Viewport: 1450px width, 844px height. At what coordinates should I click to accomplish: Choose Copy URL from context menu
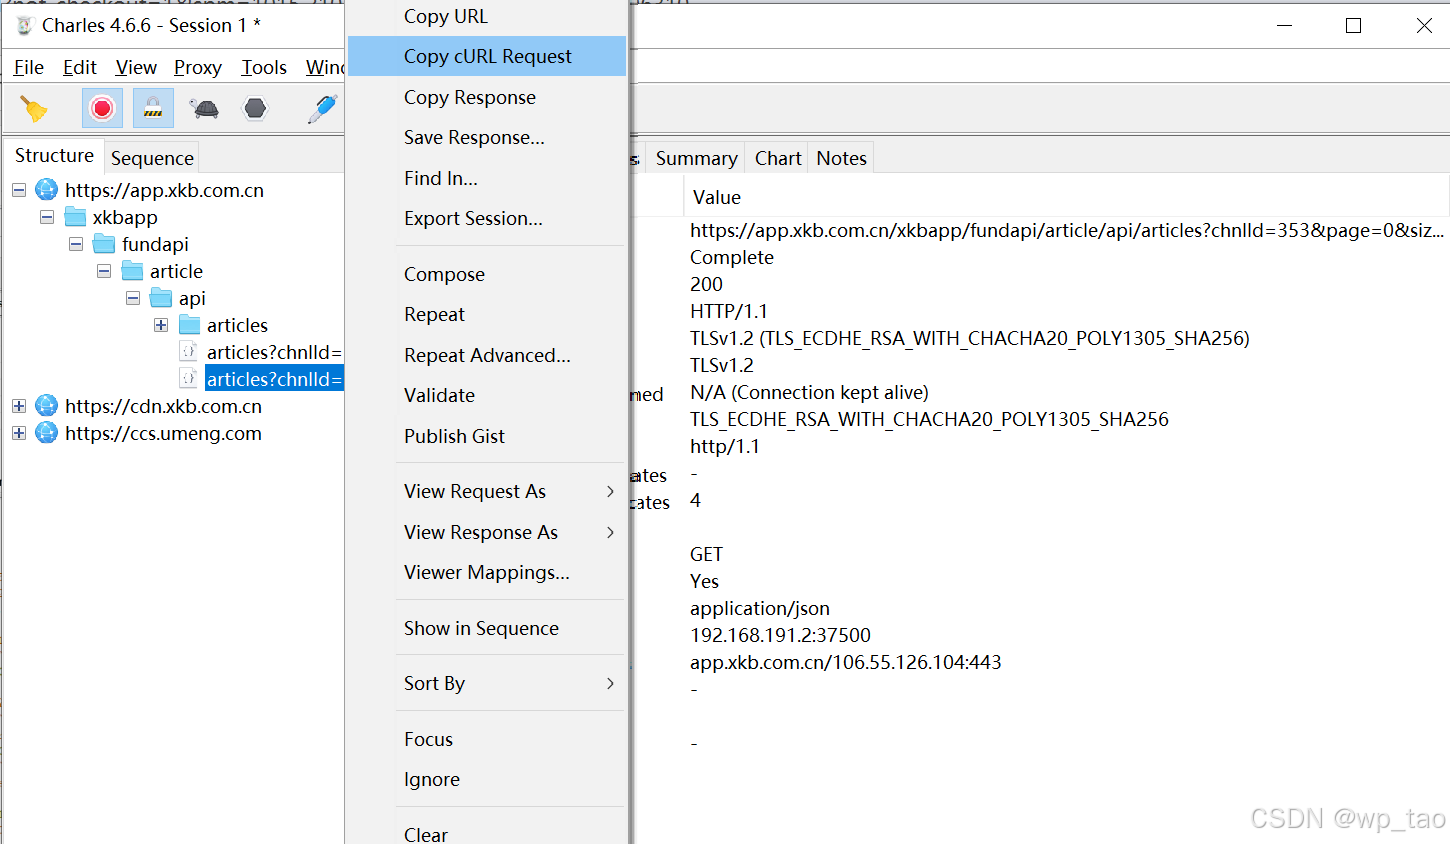click(487, 17)
